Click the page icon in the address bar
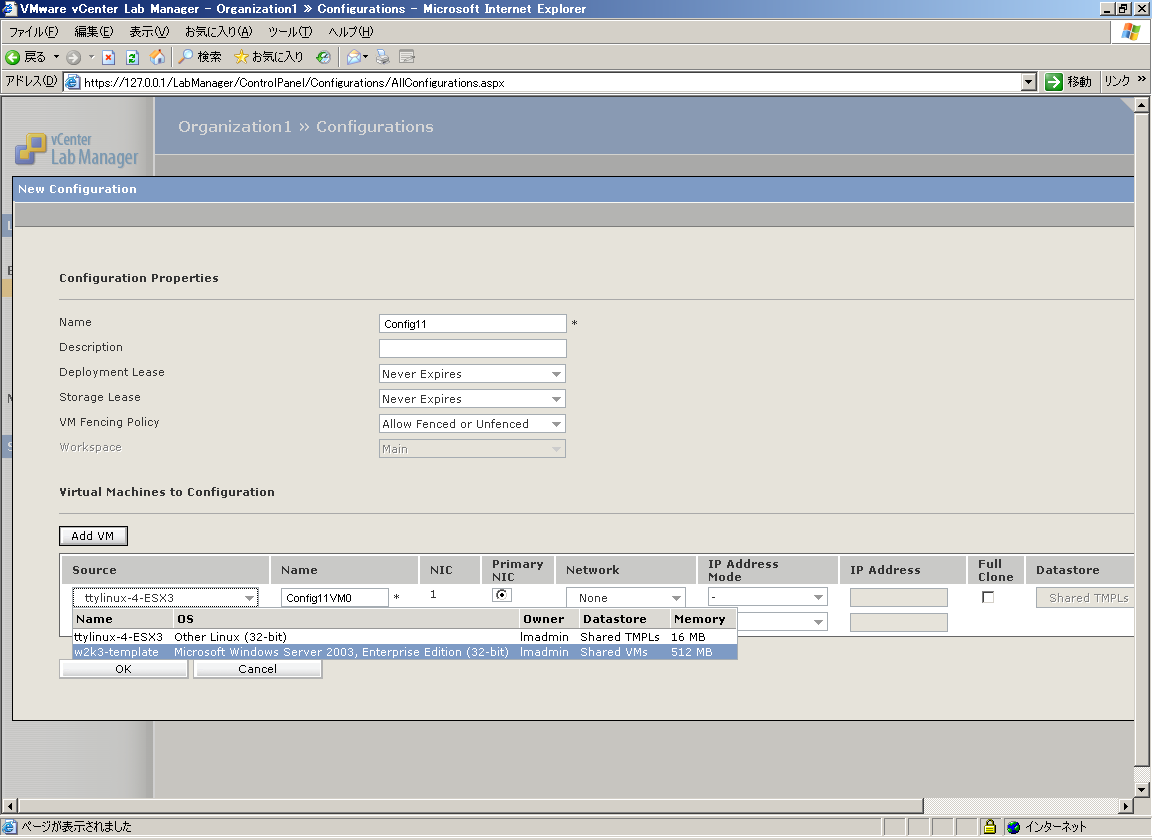 click(x=73, y=82)
